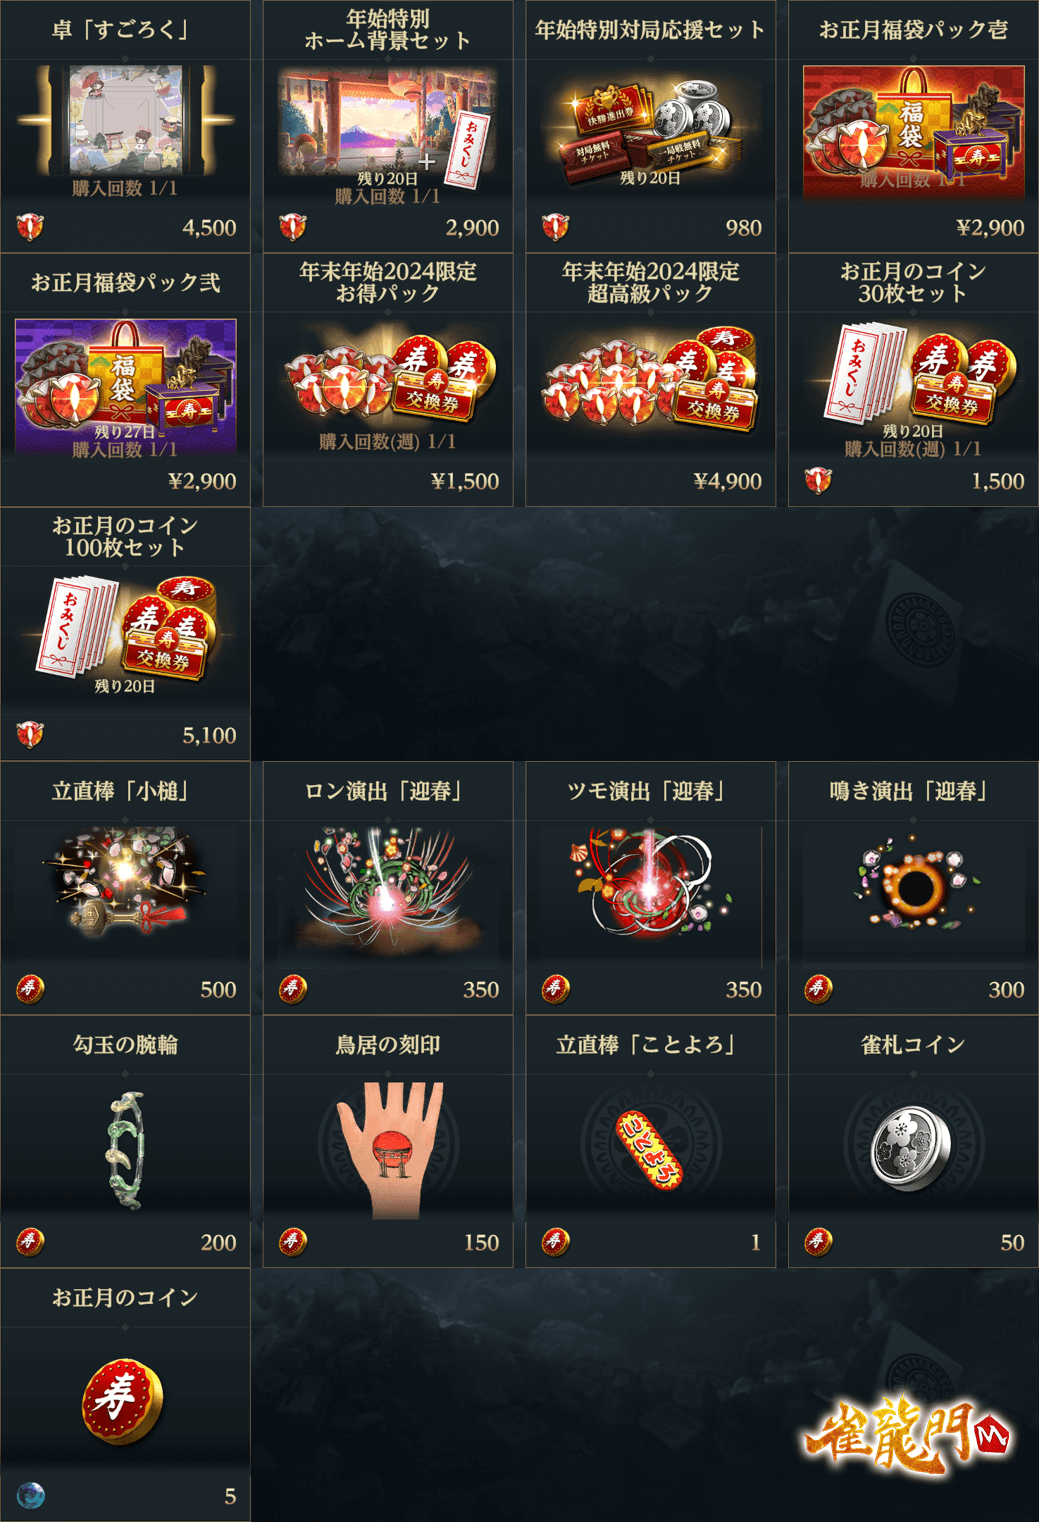This screenshot has height=1522, width=1039.
Task: Open the お正月のコイン100枚セット icon
Action: click(x=125, y=628)
